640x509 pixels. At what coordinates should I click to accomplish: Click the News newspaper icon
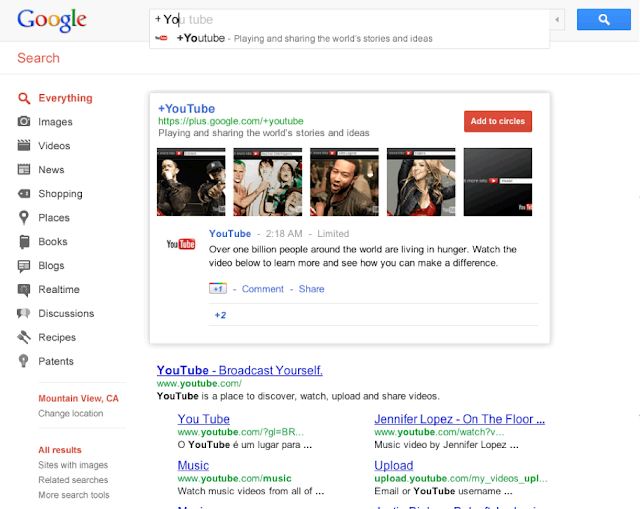[x=24, y=169]
